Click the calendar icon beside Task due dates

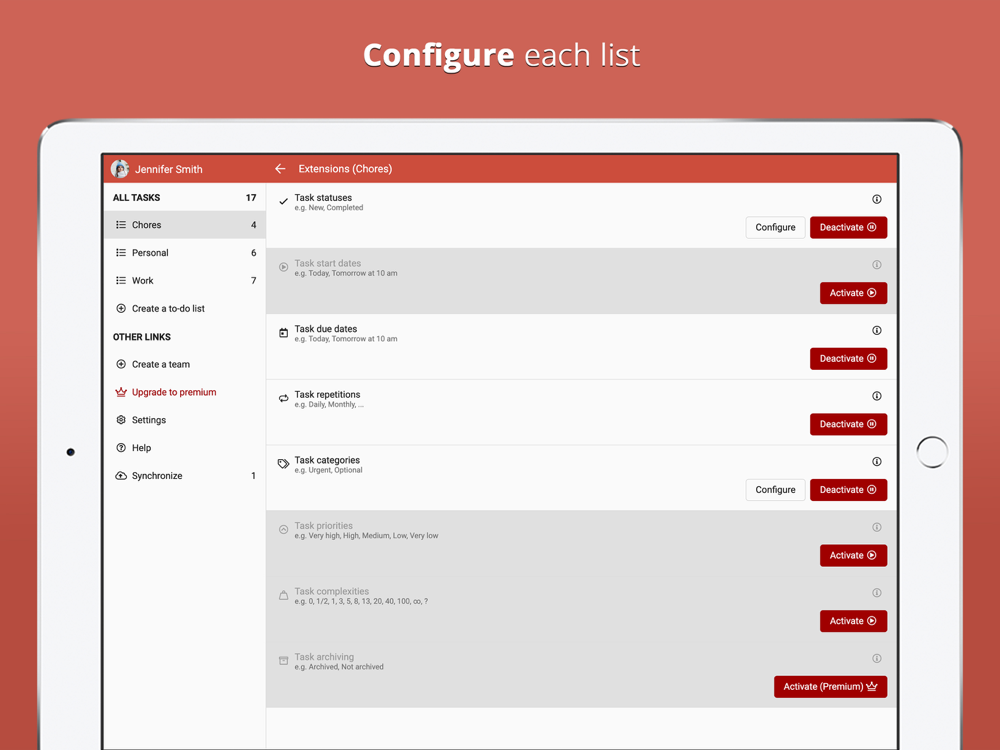coord(284,333)
